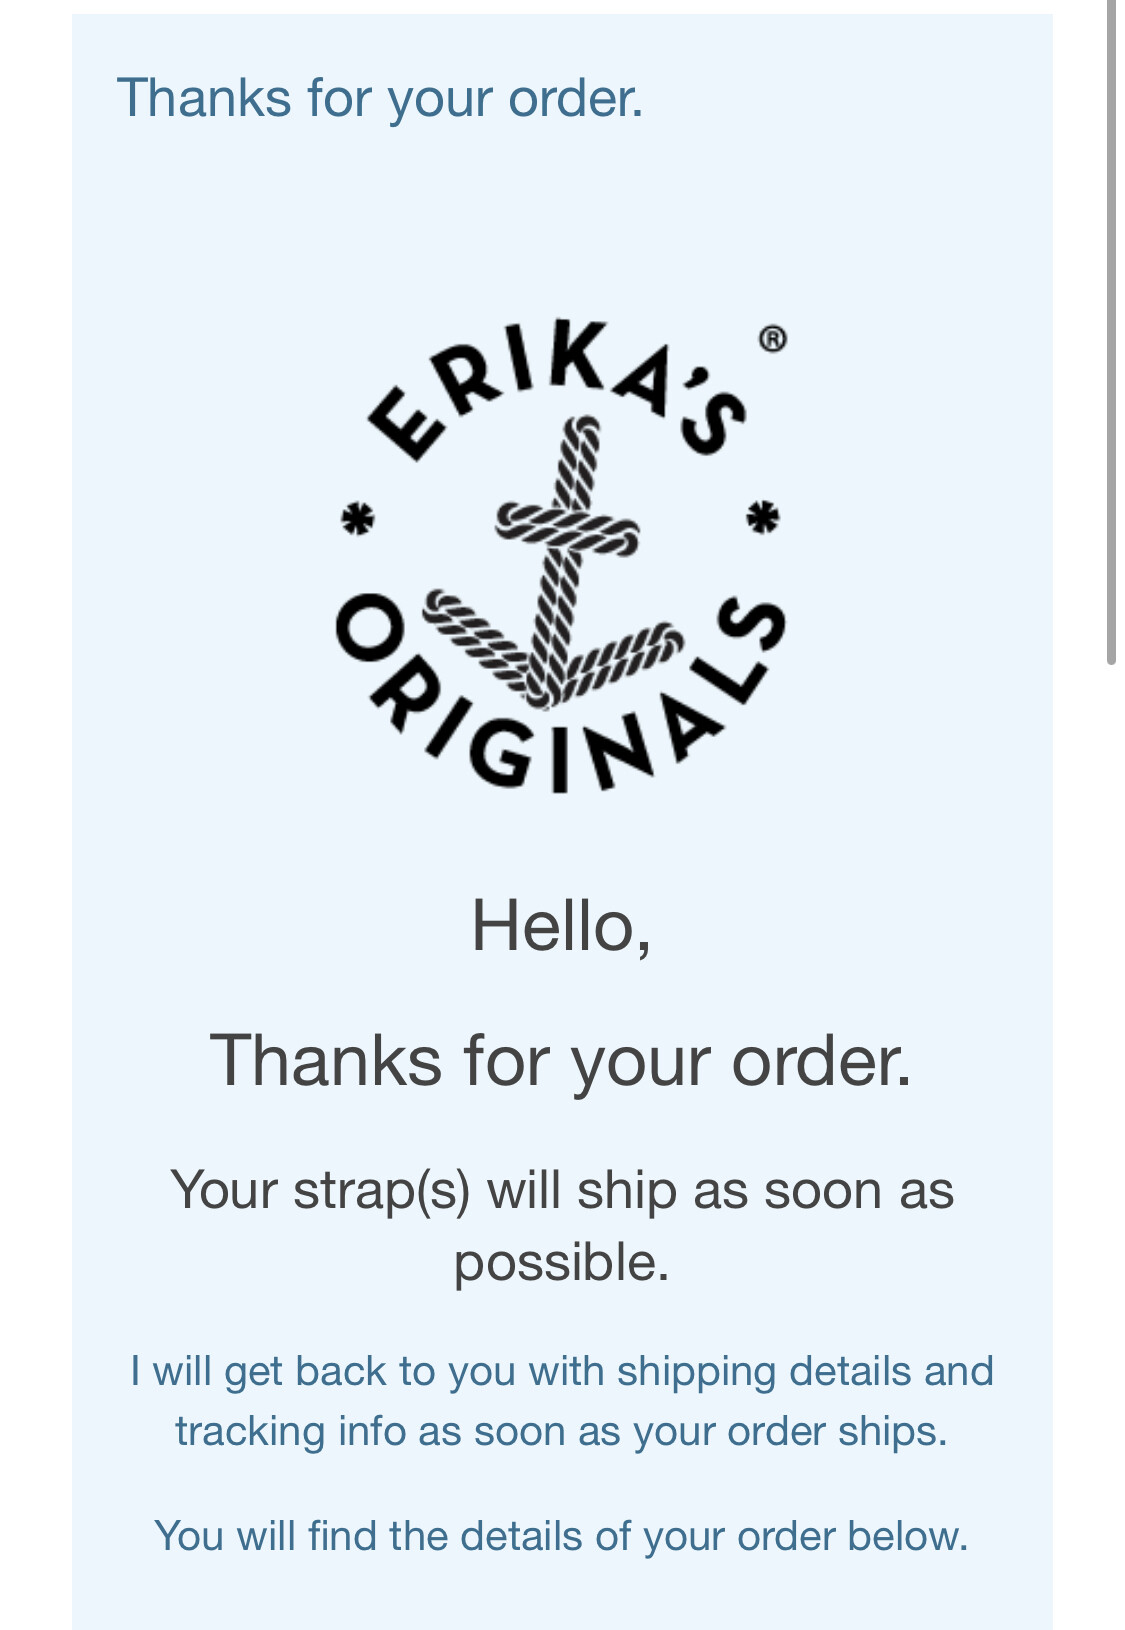Screen dimensions: 1125x1630
Task: Click the large dark 'Thanks for your order.' heading
Action: click(x=561, y=1060)
